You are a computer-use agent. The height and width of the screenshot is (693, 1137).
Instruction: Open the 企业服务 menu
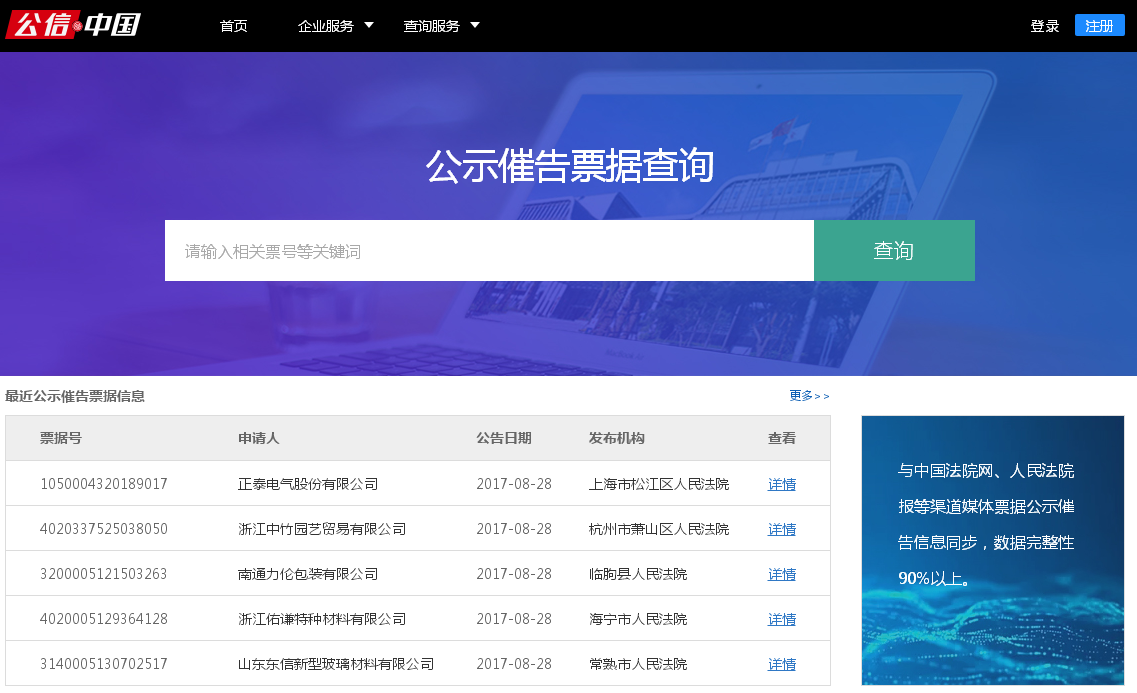[x=326, y=26]
